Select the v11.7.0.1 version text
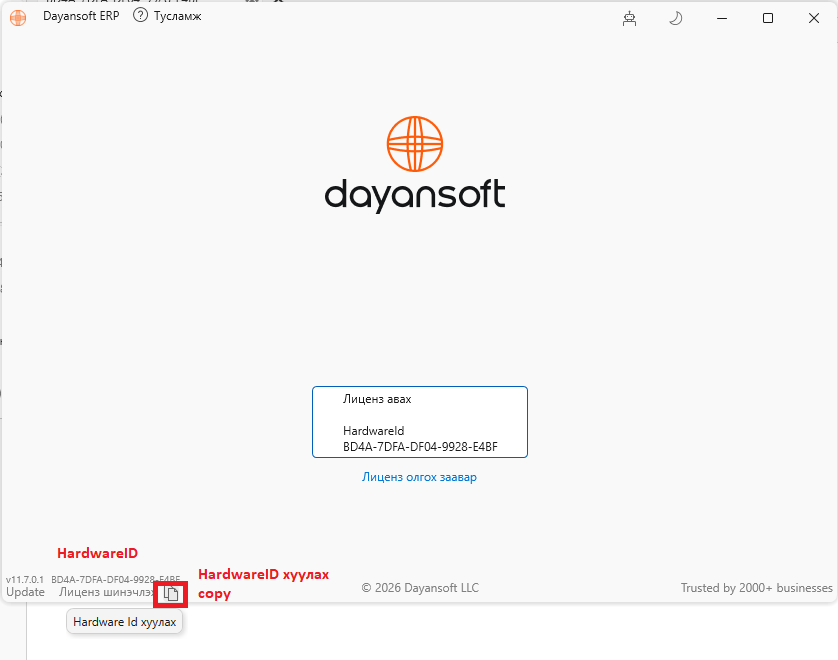Screen dimensions: 838x660 [25, 579]
